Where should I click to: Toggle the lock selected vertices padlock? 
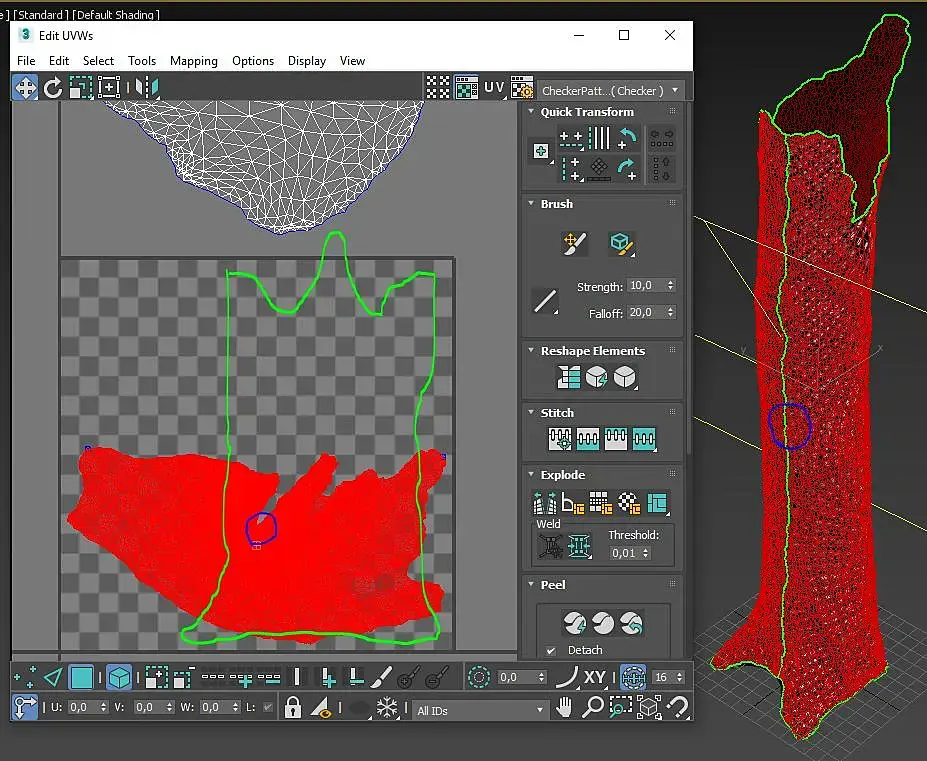[292, 708]
